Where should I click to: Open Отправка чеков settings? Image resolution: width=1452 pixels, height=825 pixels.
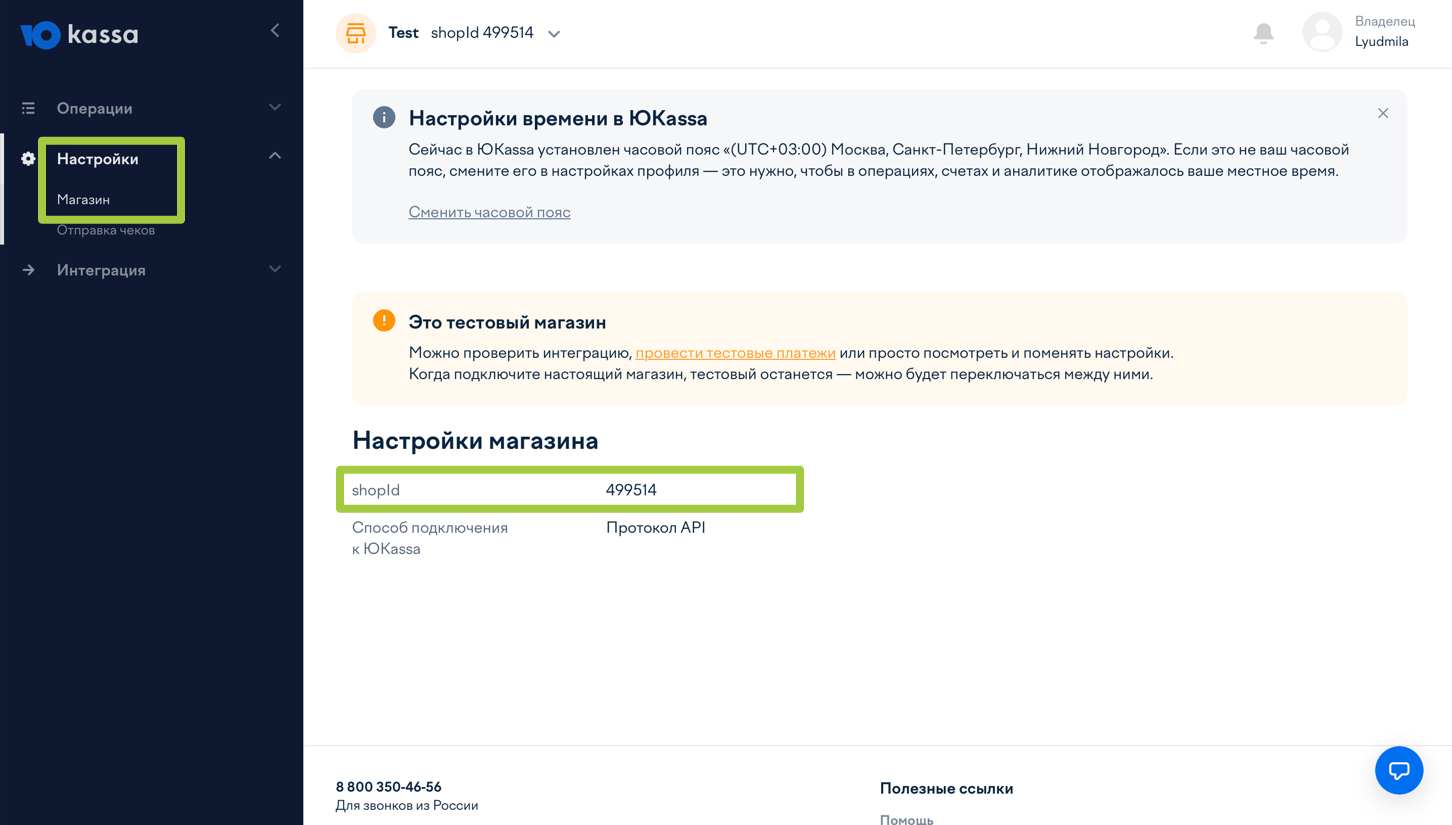click(105, 230)
